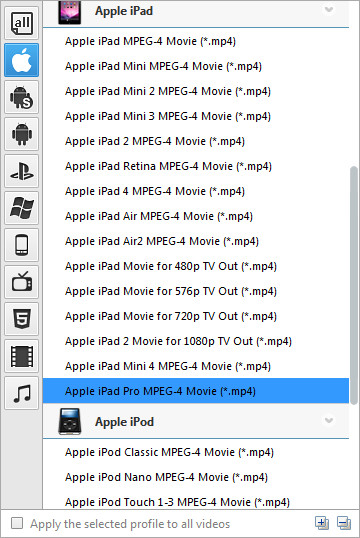Select Apple iPod Classic MPEG-4 Movie
The image size is (360, 538).
coord(196,452)
